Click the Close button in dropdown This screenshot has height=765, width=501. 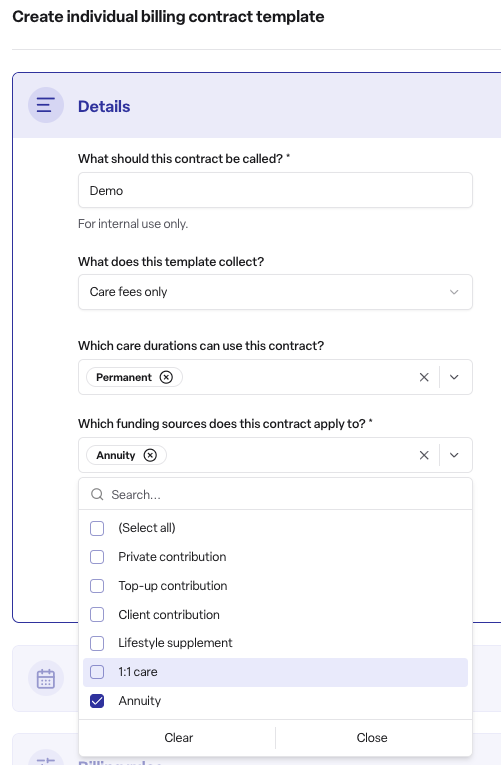[372, 738]
